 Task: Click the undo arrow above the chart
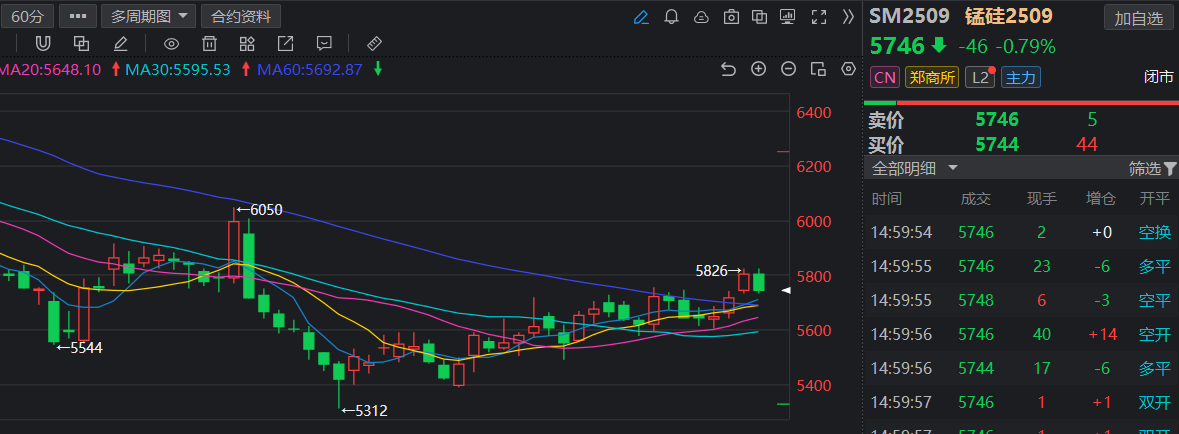tap(728, 69)
